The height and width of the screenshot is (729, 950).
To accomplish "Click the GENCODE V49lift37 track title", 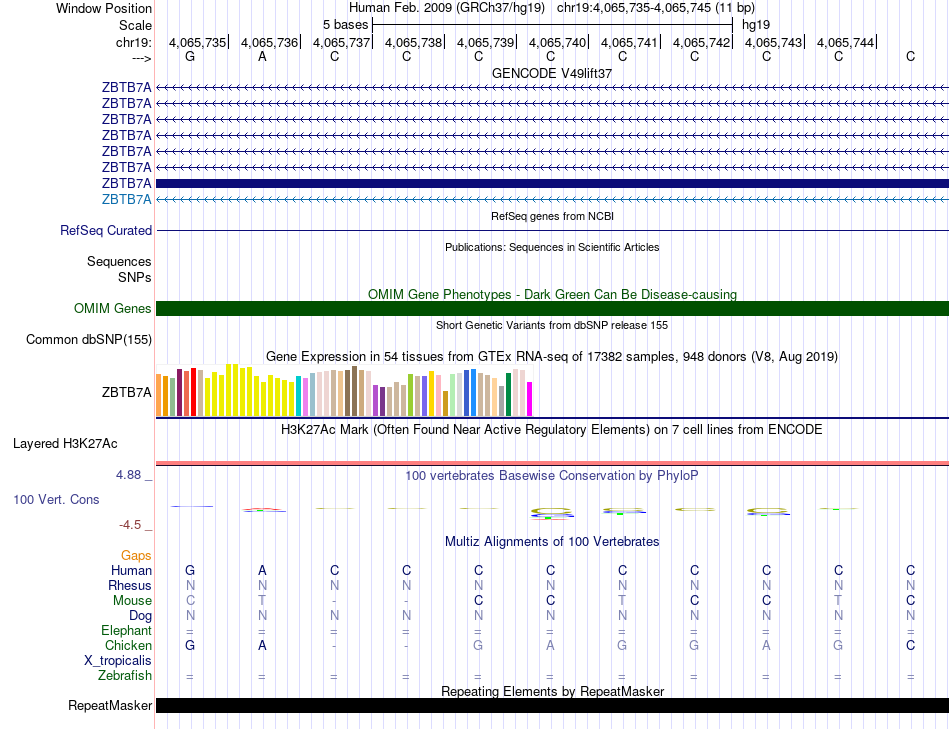I will pyautogui.click(x=552, y=73).
